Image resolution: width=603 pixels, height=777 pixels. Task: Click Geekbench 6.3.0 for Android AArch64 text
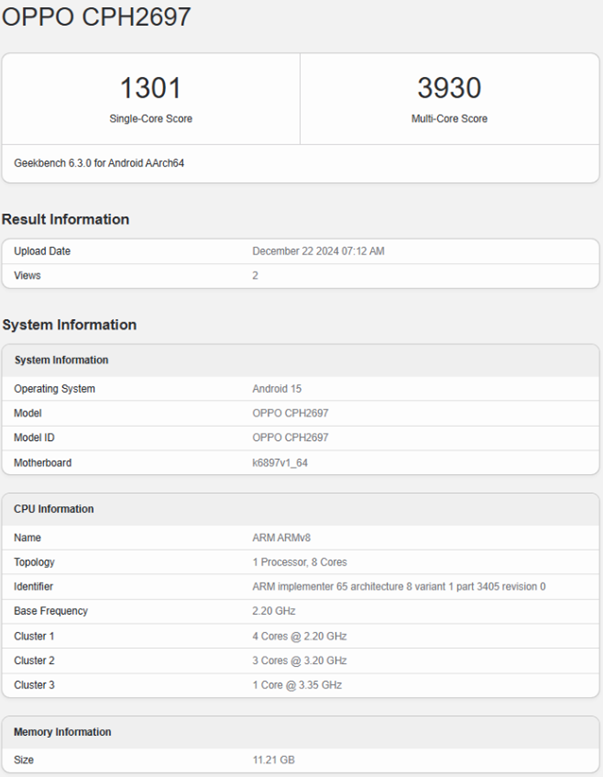point(99,163)
